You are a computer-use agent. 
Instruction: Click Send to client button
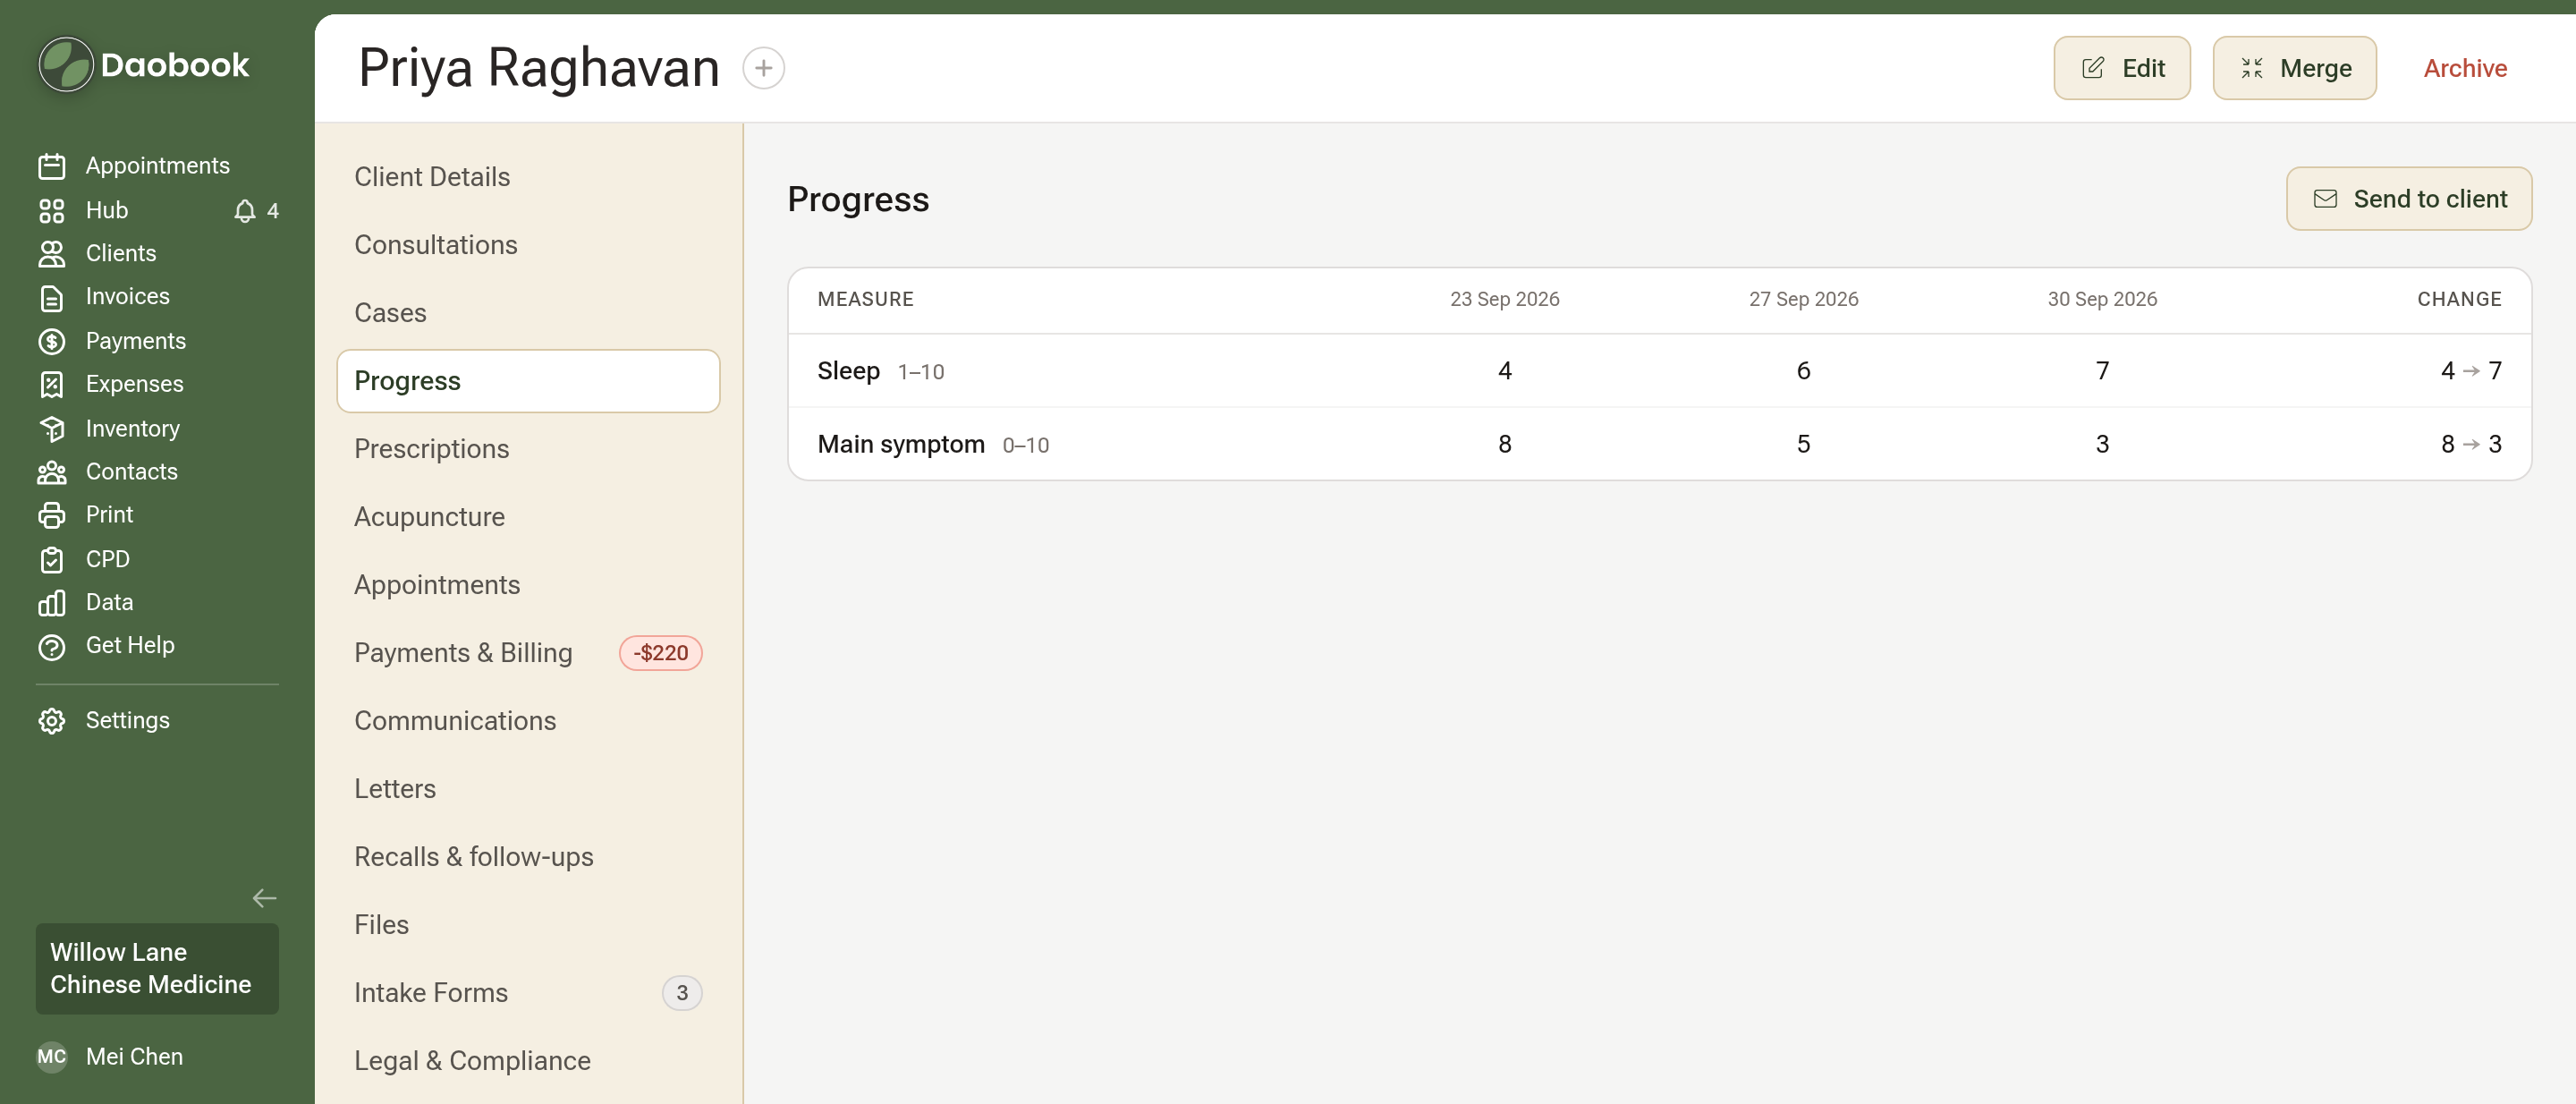click(x=2409, y=199)
